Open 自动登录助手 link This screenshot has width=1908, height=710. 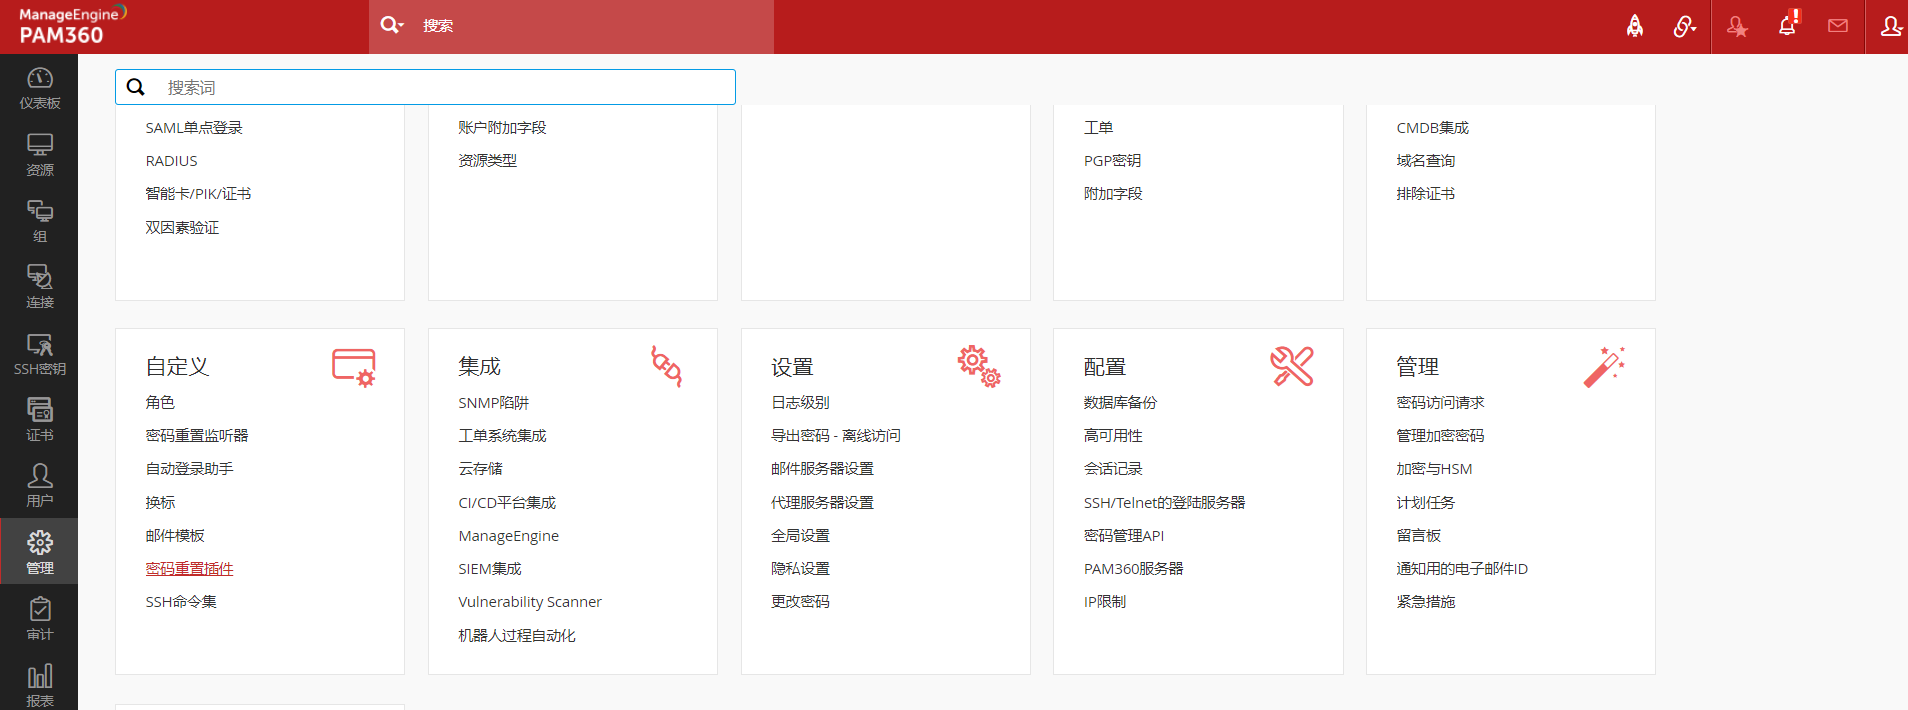(189, 469)
